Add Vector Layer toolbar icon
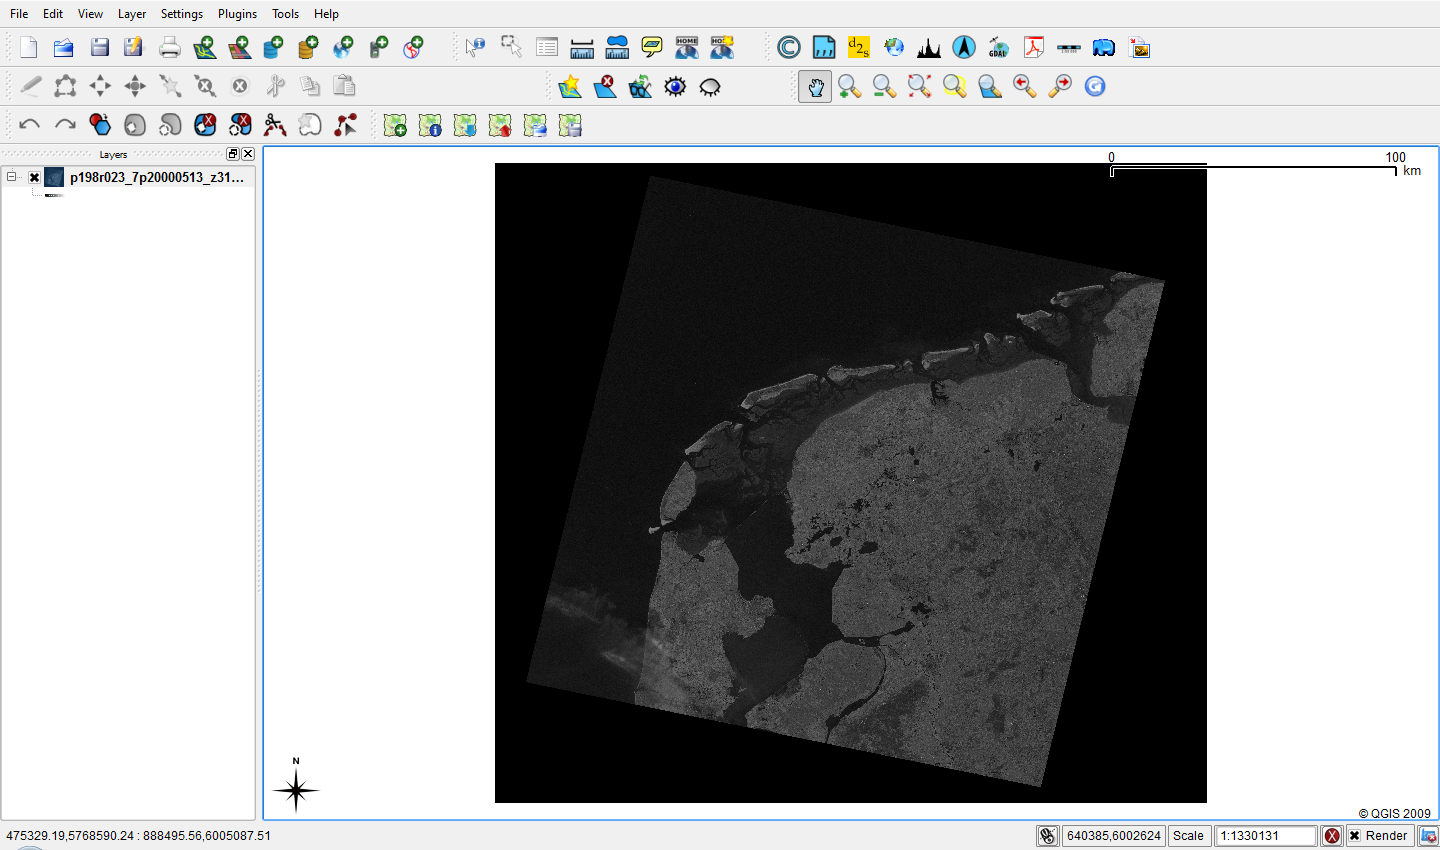 (204, 47)
